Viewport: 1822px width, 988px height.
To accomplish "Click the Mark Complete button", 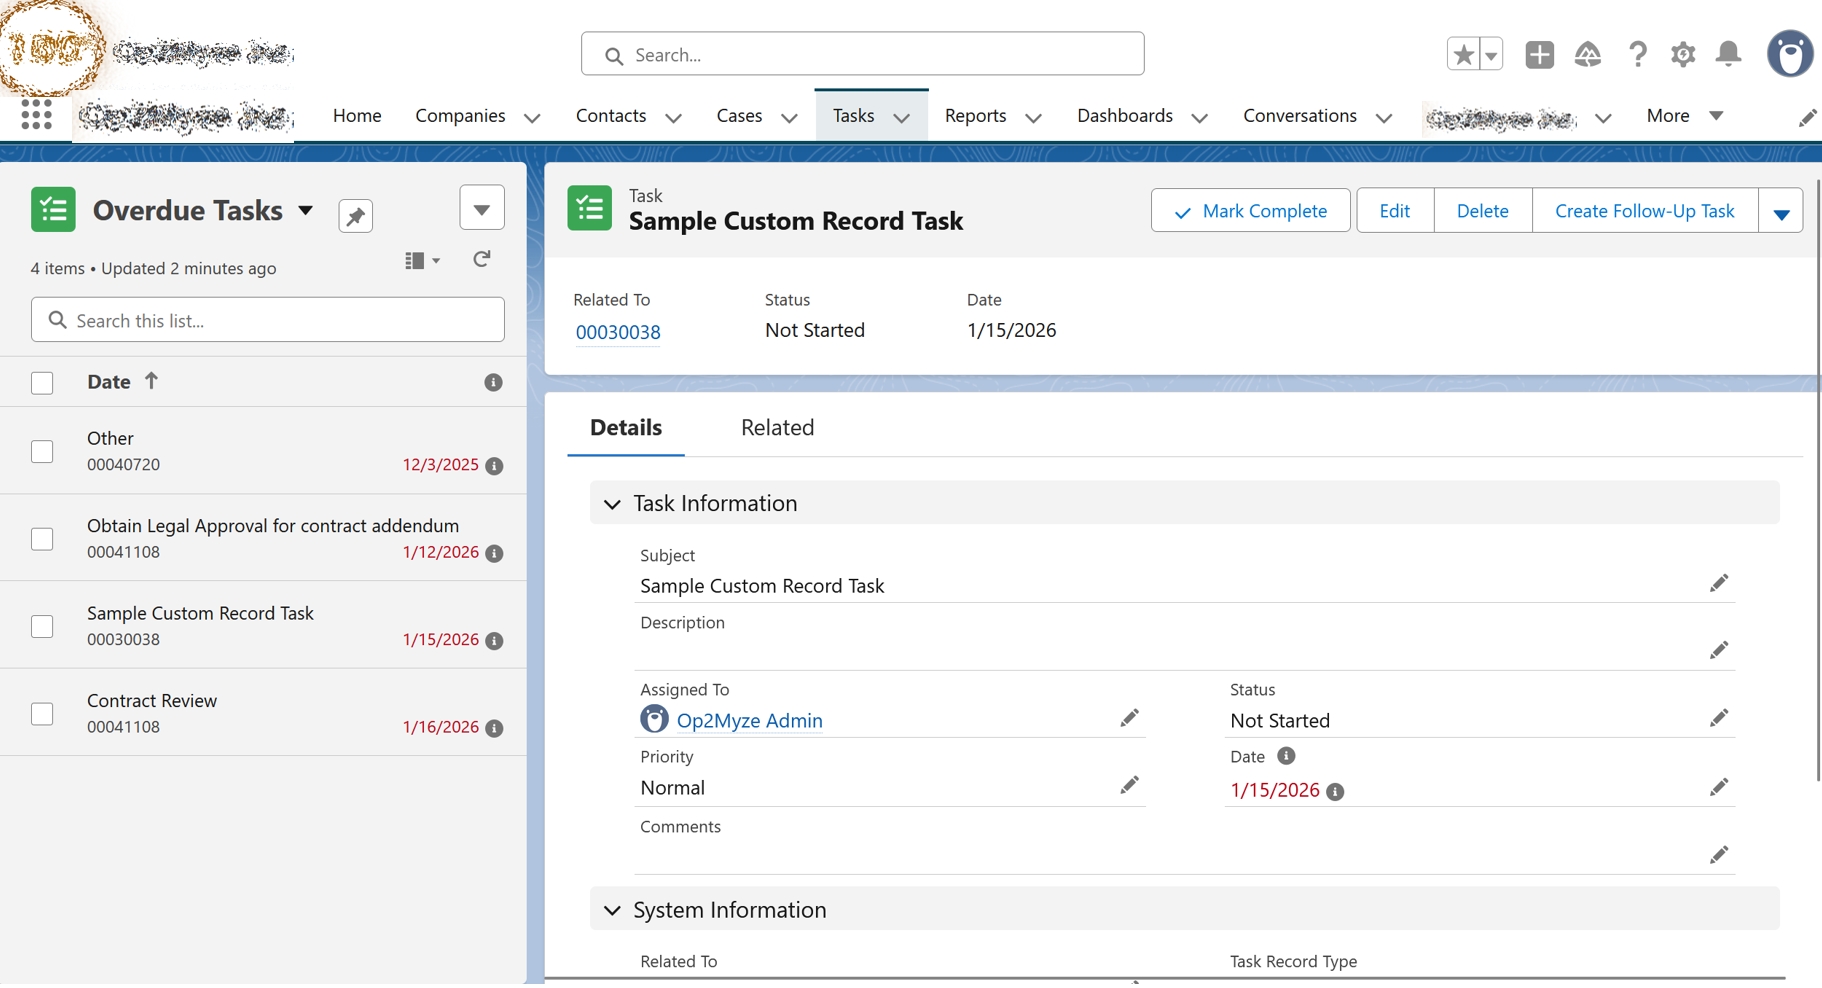I will coord(1250,211).
